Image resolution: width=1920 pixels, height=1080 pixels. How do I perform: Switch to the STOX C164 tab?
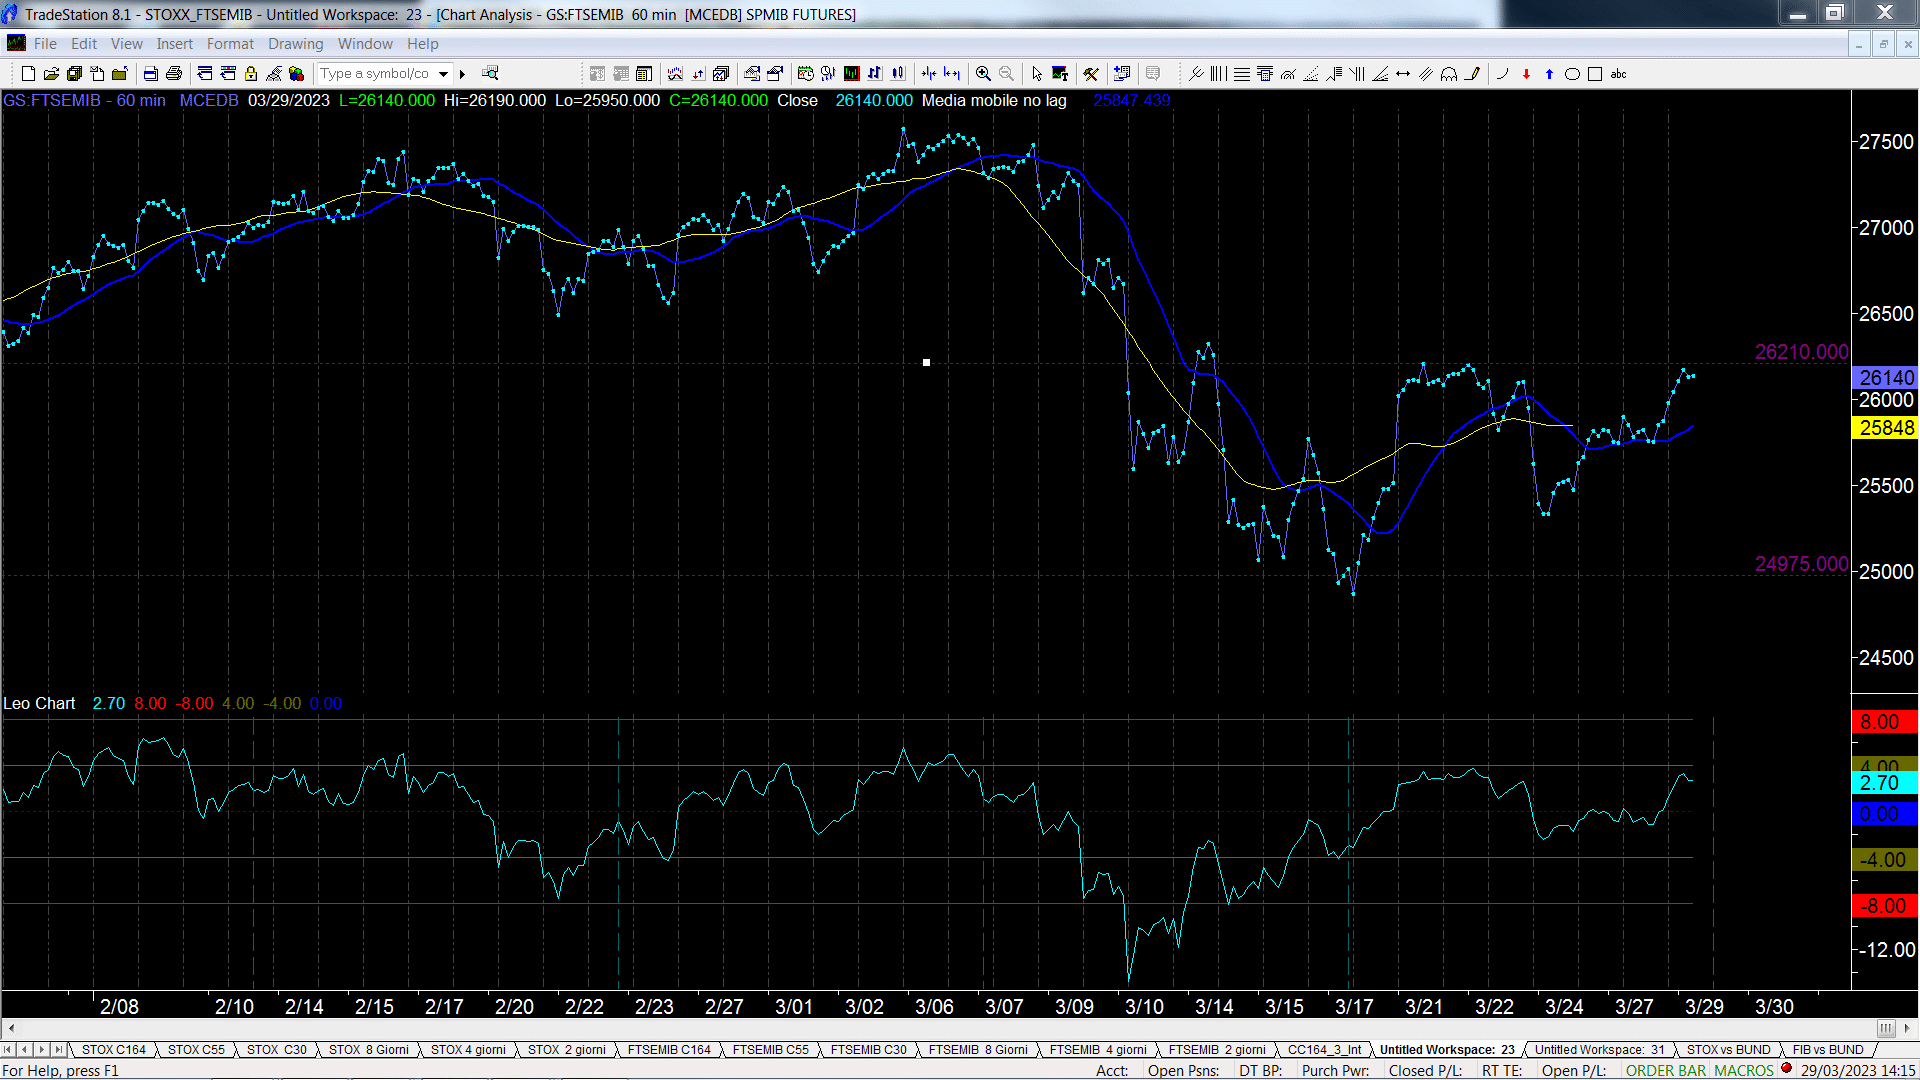113,1050
